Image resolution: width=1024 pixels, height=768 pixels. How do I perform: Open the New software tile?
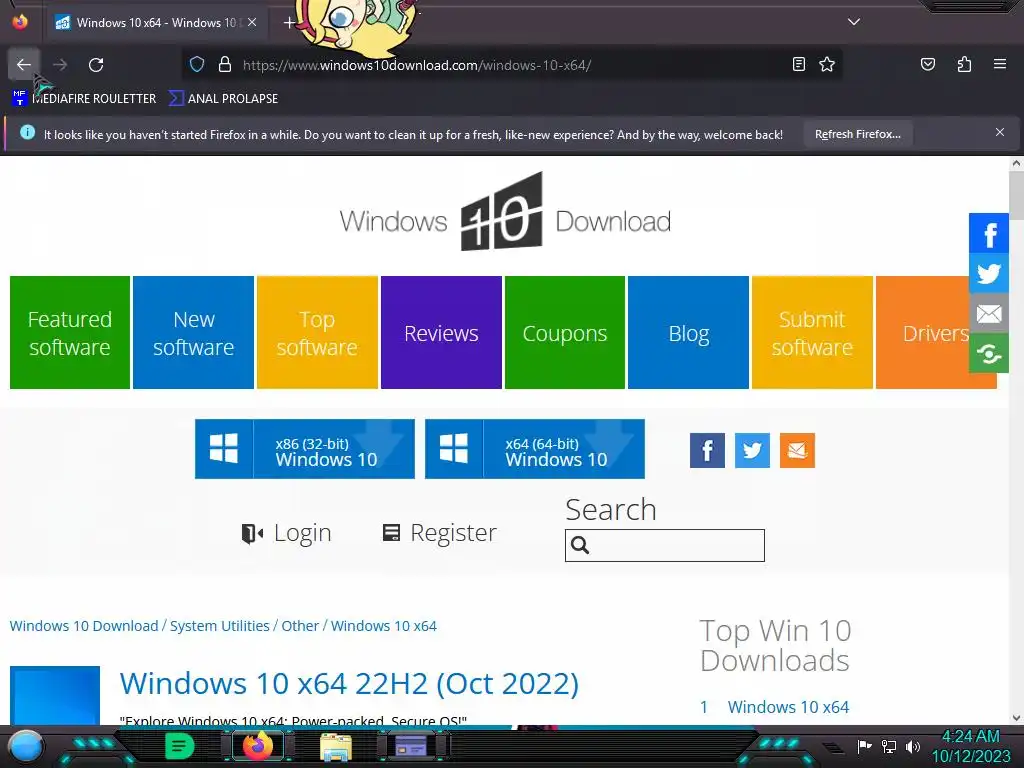click(193, 332)
